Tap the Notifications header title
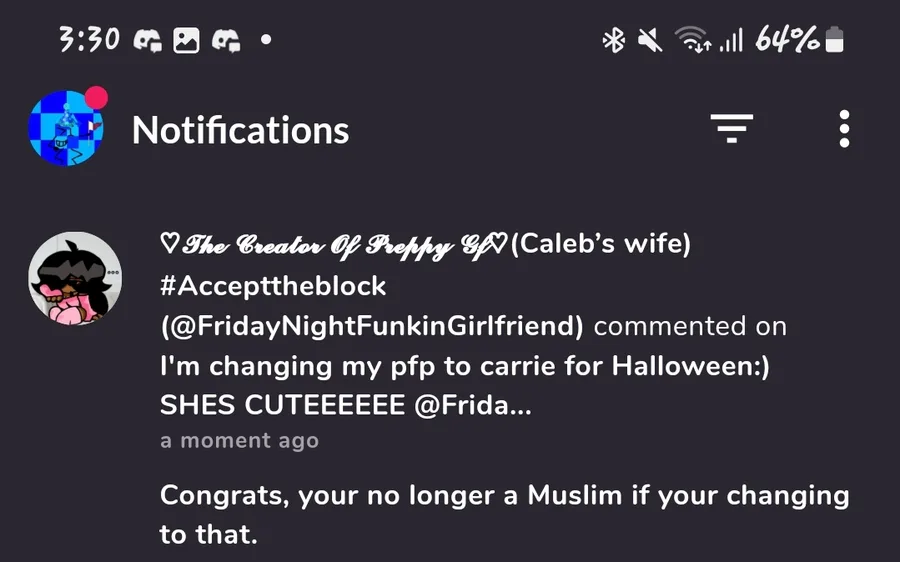900x562 pixels. [x=240, y=130]
